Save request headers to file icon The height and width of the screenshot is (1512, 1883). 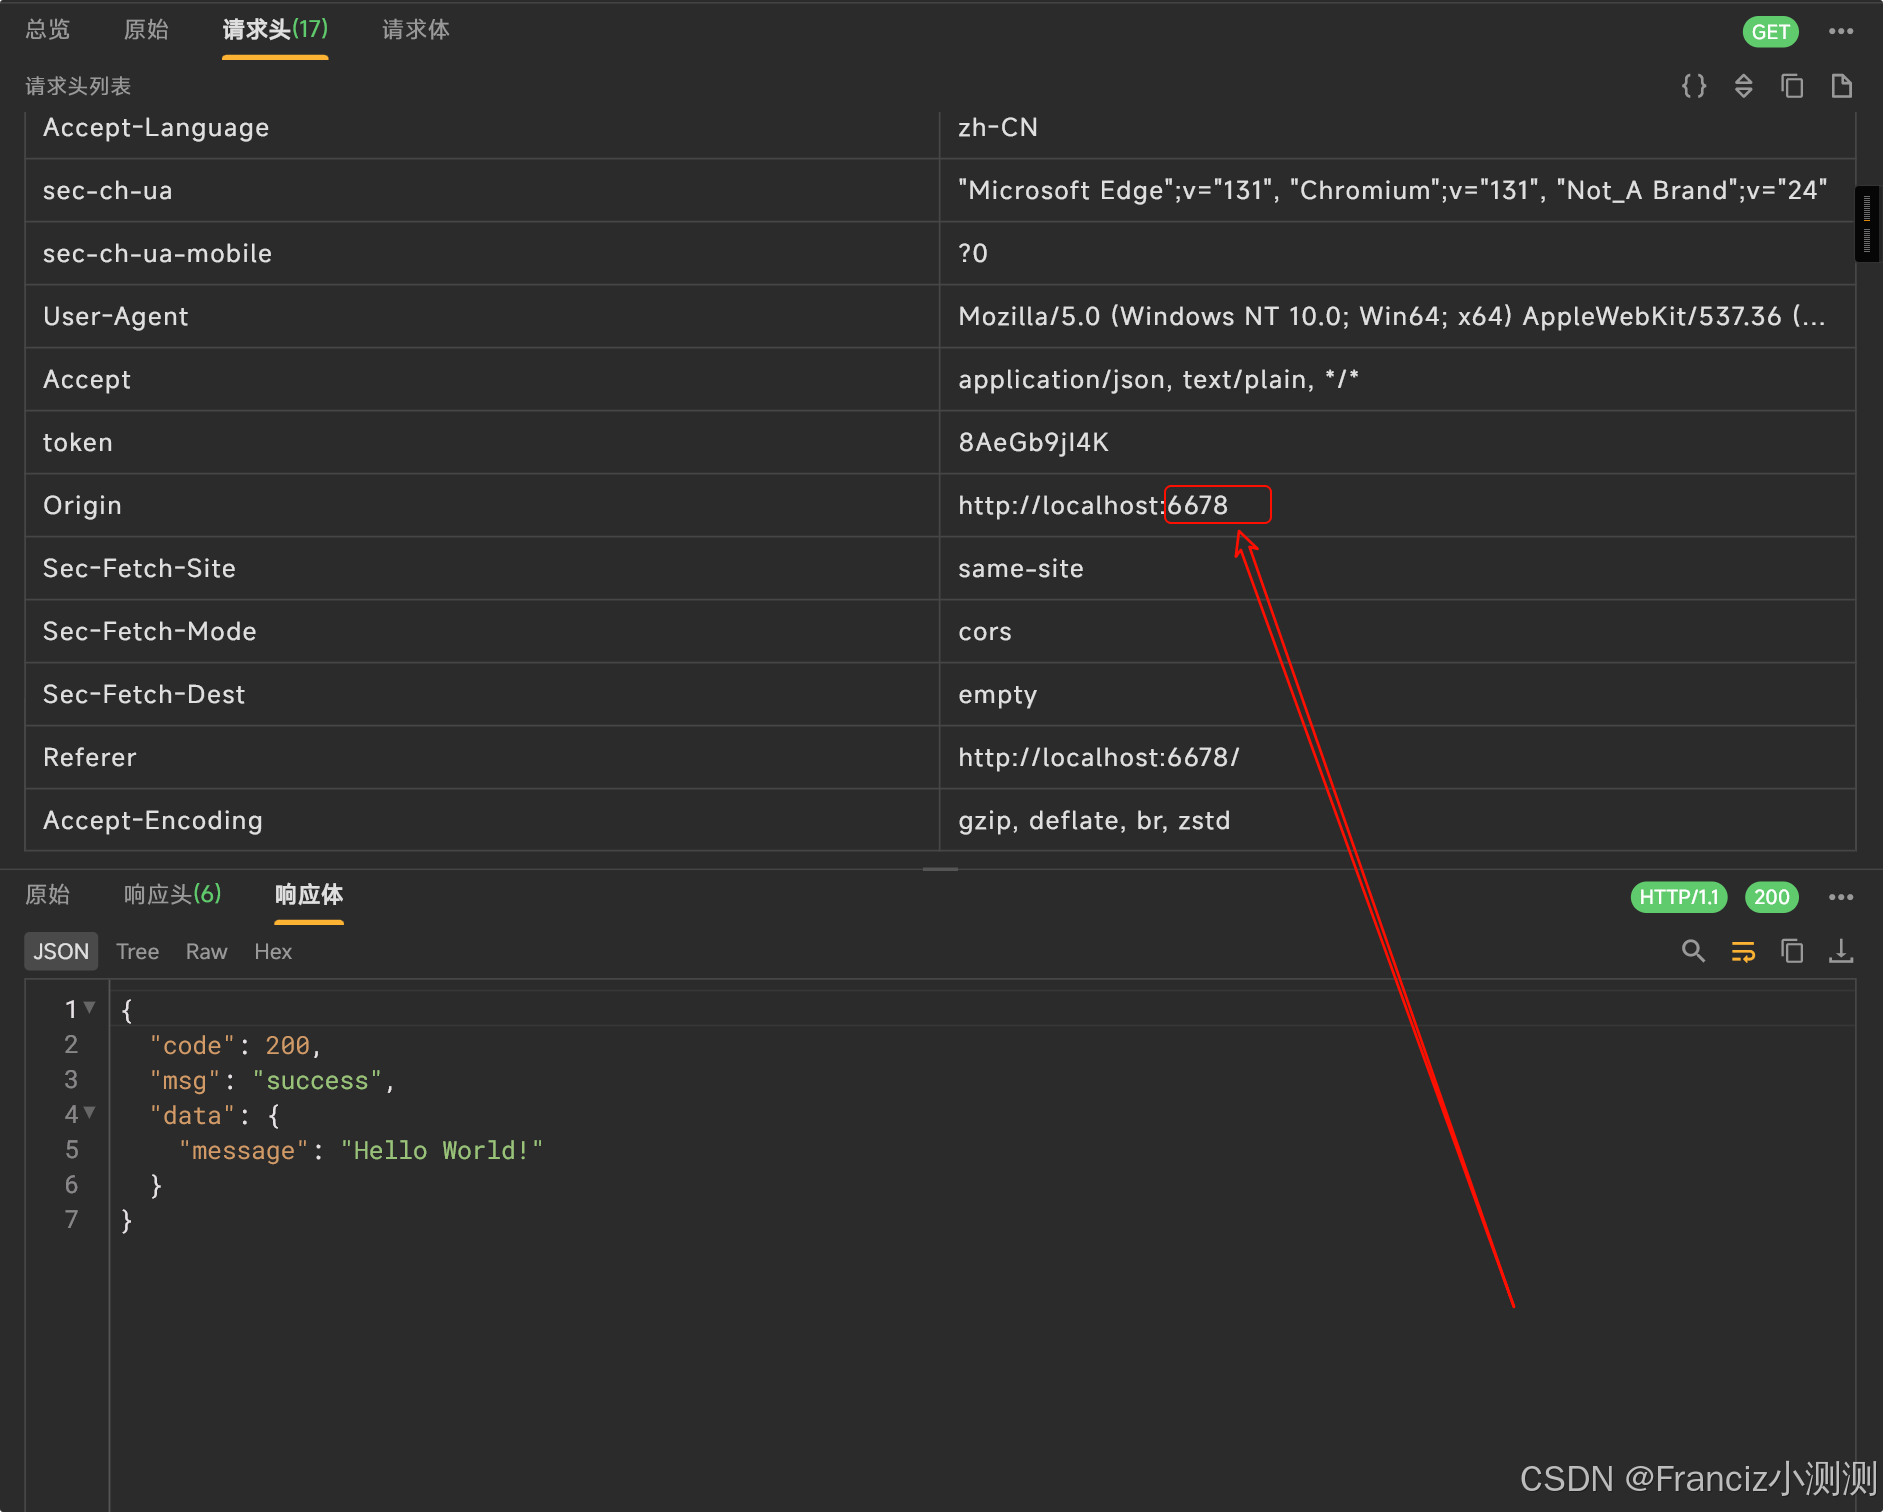(1842, 86)
